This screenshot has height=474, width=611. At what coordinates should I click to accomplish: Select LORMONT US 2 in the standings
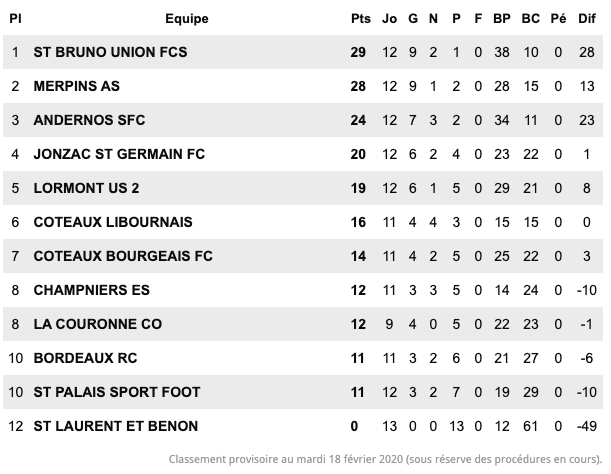[86, 188]
